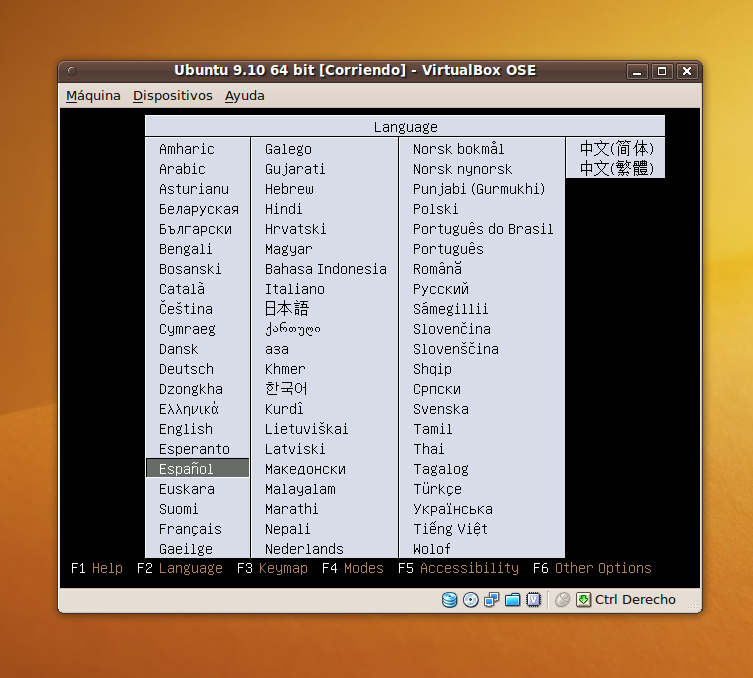Minimize the VirtualBox window

pos(637,72)
